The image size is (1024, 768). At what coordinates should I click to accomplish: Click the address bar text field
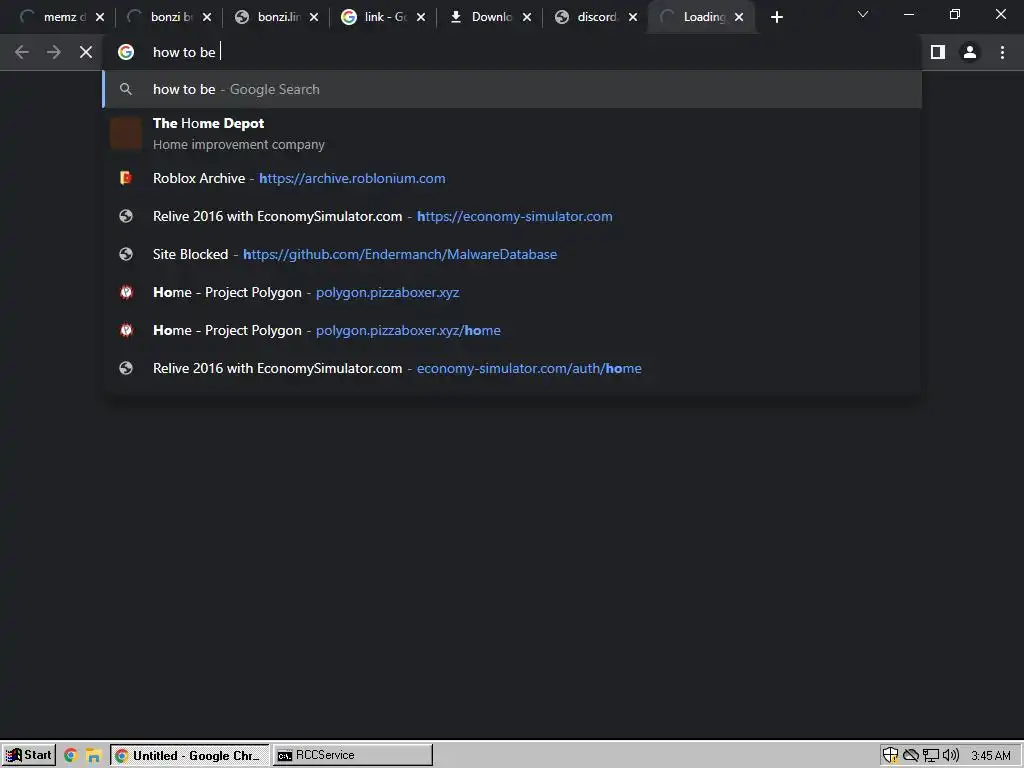[x=512, y=52]
